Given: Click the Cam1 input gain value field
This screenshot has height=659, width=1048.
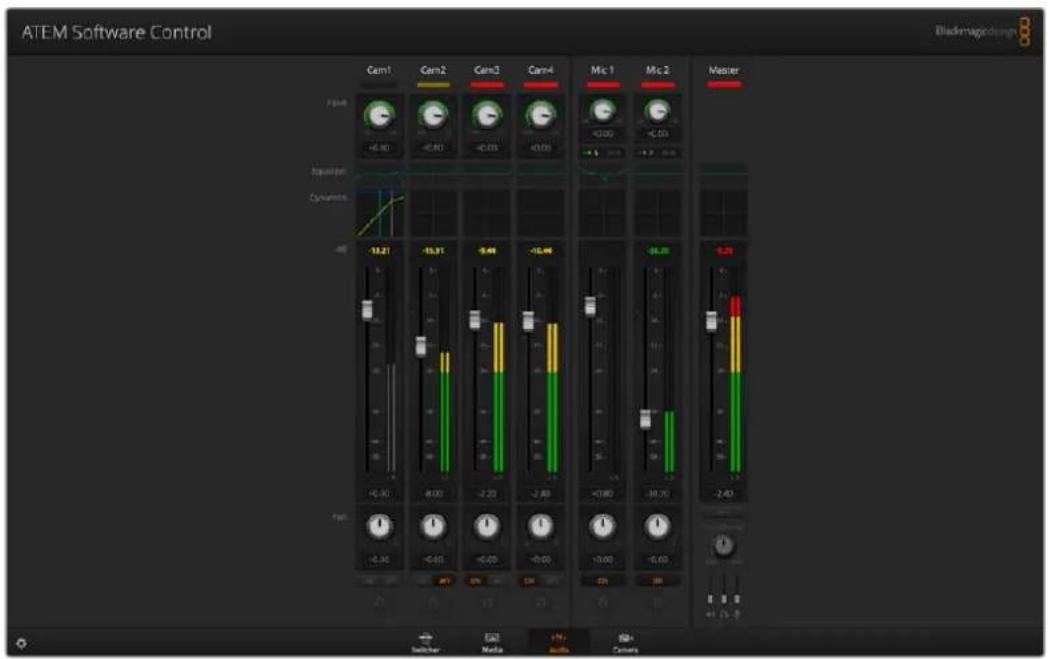Looking at the screenshot, I should (x=379, y=147).
